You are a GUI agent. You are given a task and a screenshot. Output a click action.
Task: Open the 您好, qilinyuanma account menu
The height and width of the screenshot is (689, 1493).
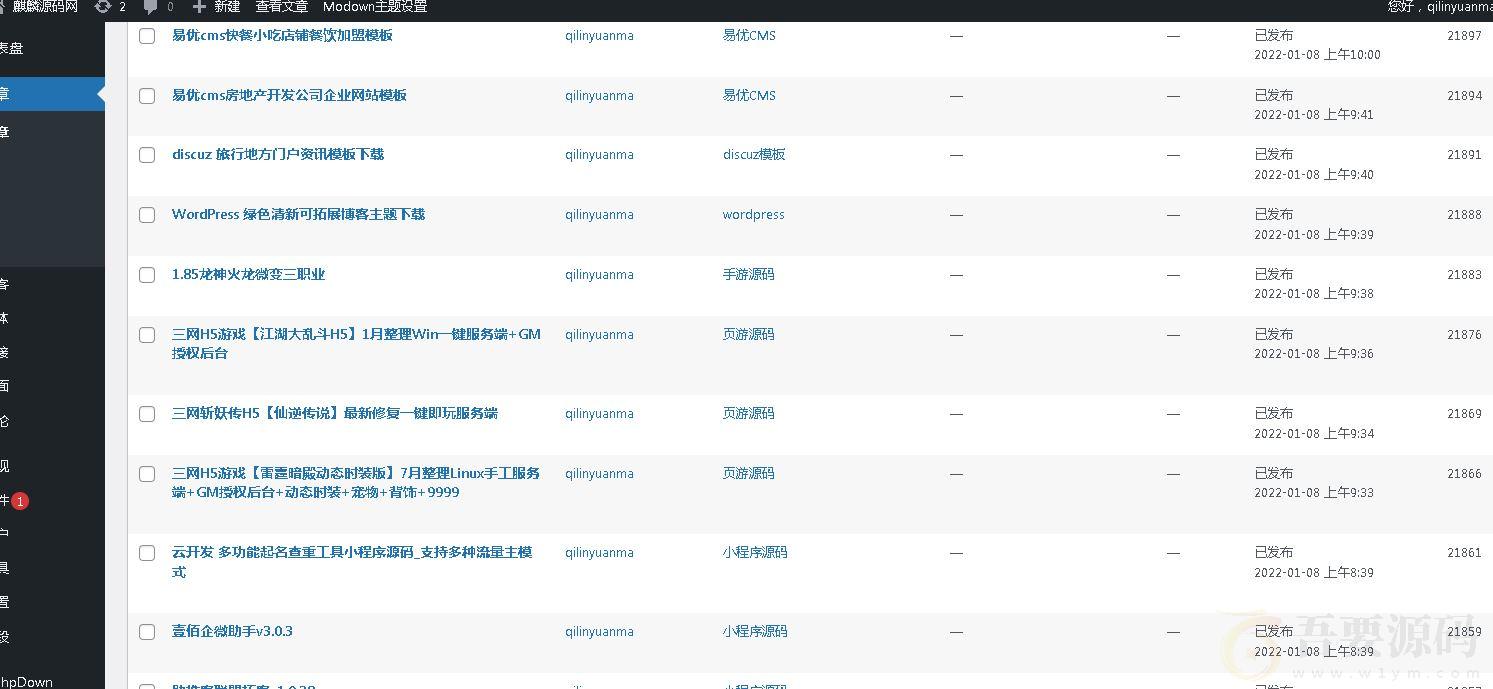pos(1440,6)
